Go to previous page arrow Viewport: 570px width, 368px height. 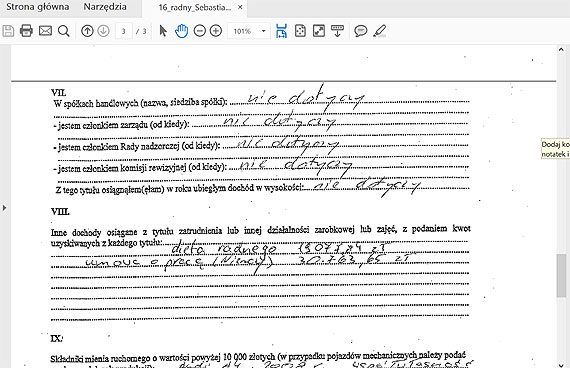(x=87, y=31)
